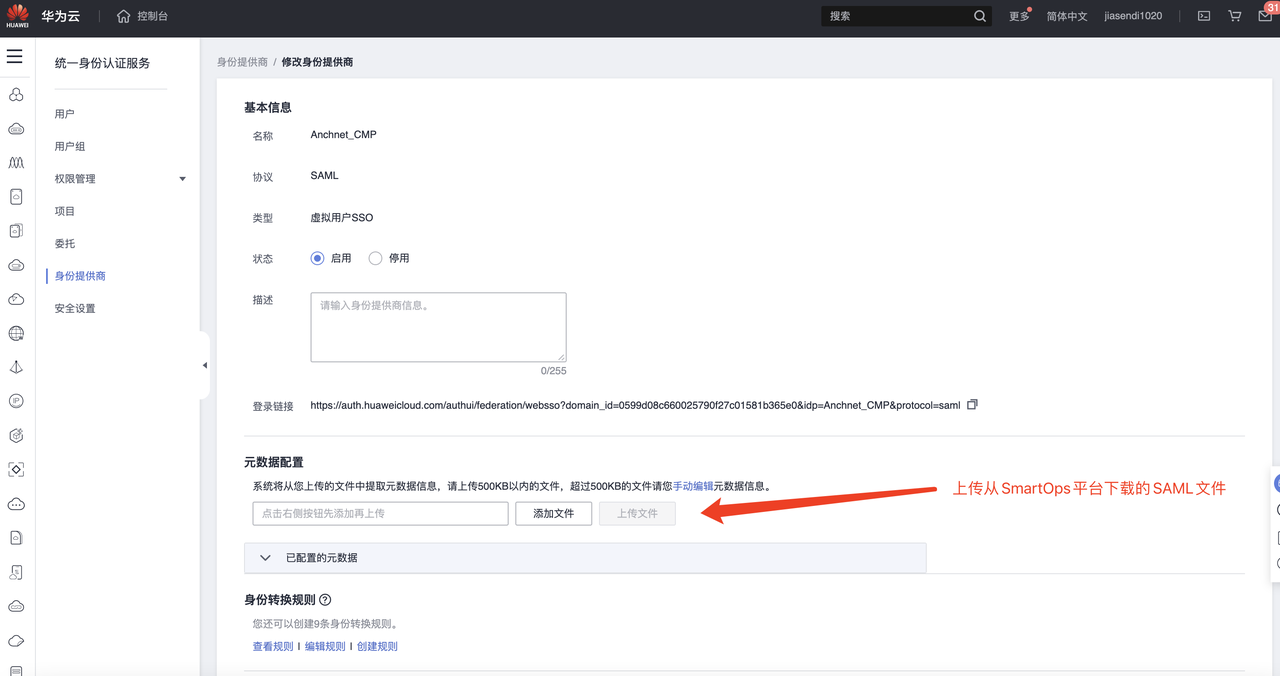Open the 查看规则 link
Viewport: 1280px width, 676px height.
click(x=273, y=646)
